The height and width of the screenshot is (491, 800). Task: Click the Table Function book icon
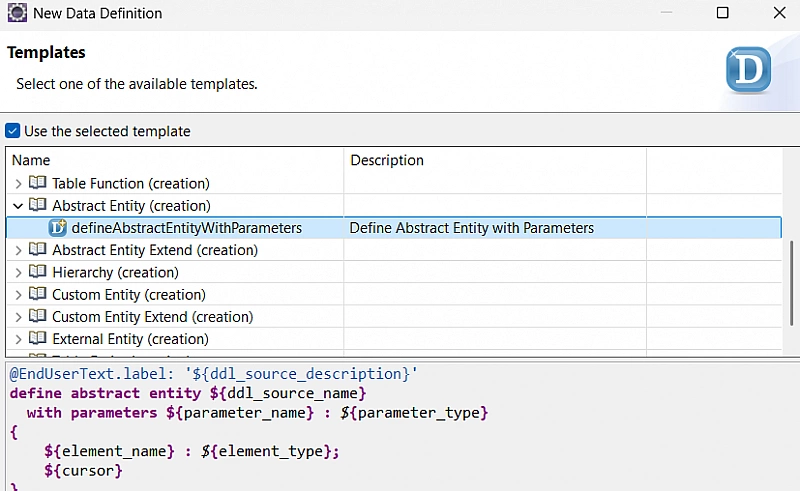[38, 184]
